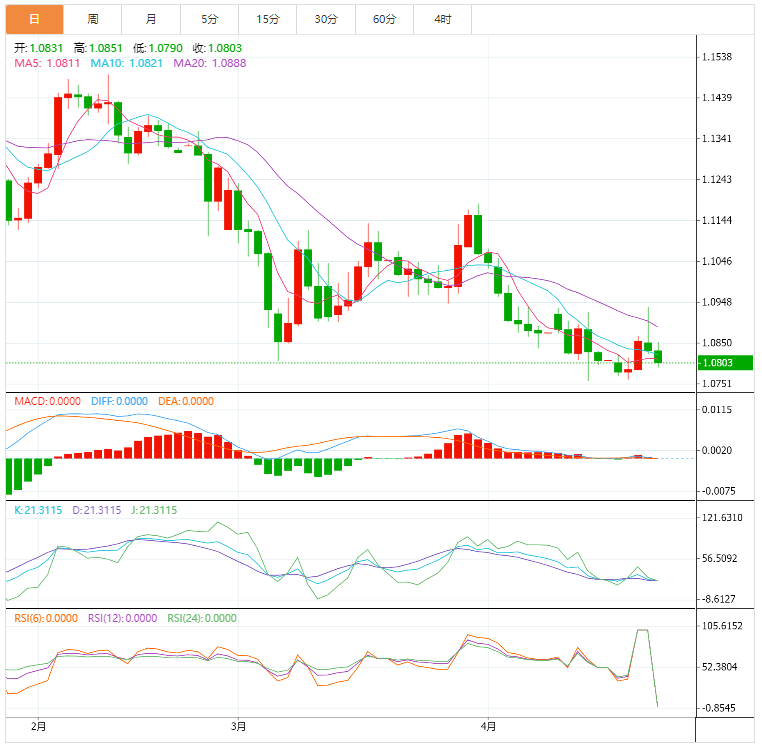
Task: Click the 0.0115 MACD axis label
Action: (717, 409)
